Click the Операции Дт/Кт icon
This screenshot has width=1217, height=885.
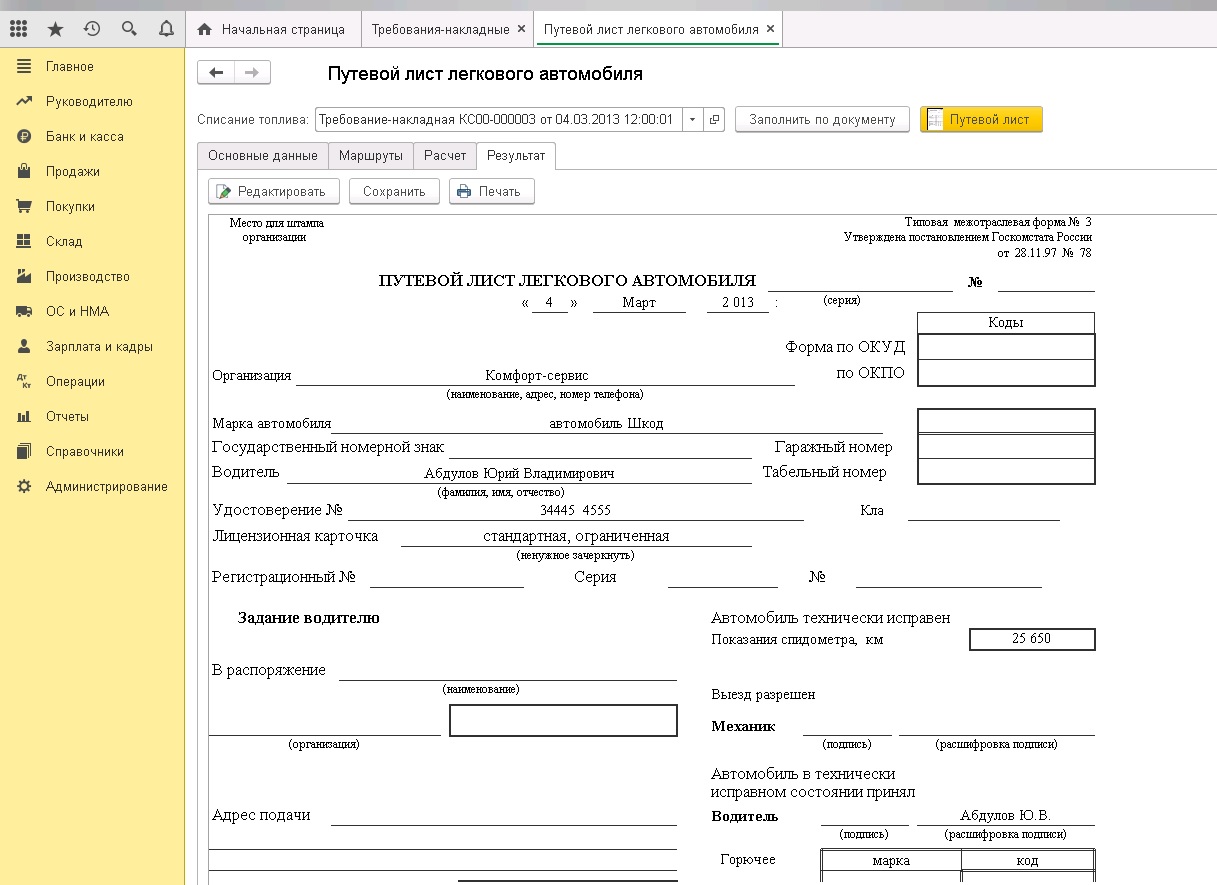[24, 382]
